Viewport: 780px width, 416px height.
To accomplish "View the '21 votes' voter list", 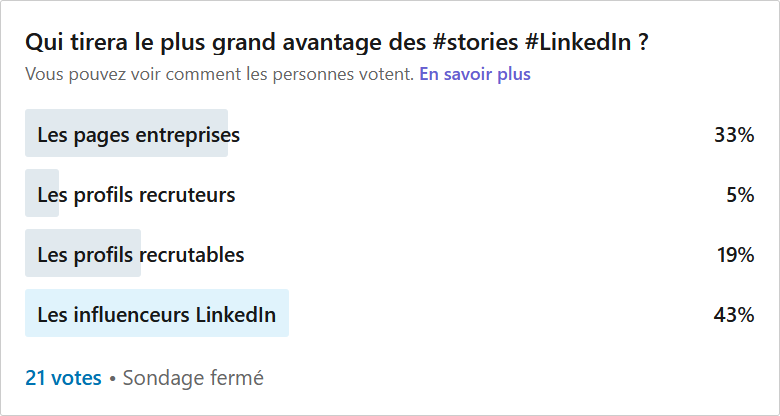I will click(x=63, y=378).
